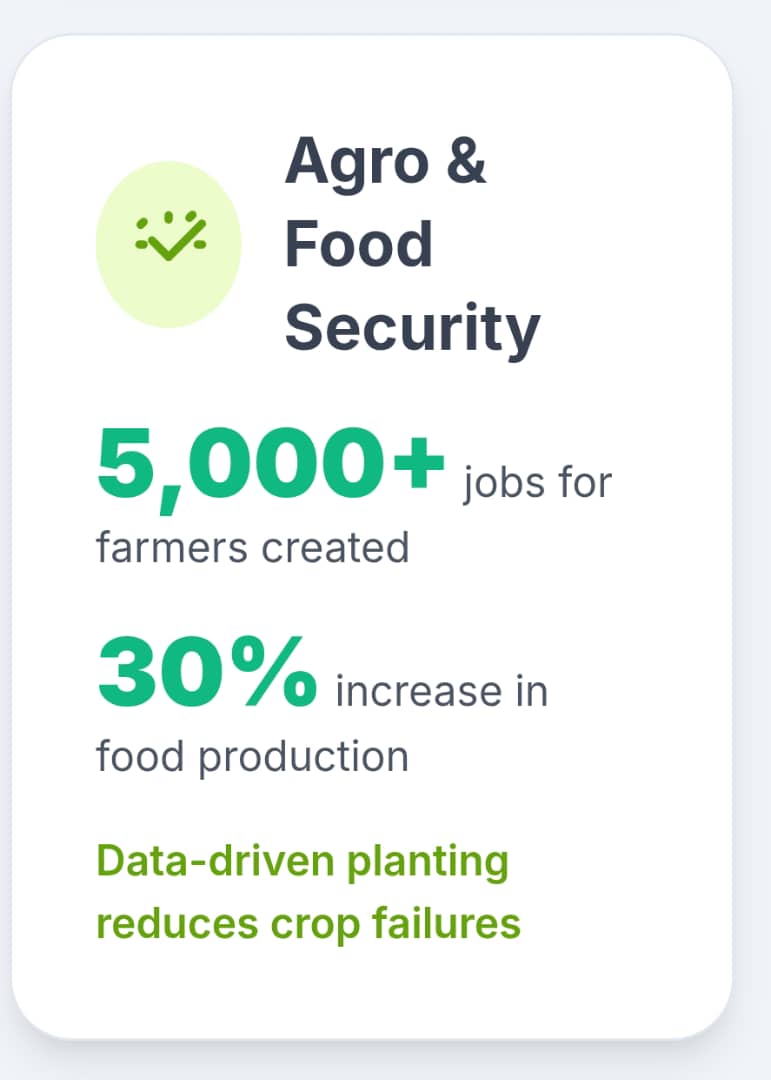Click the 'increase in' text
Image resolution: width=771 pixels, height=1080 pixels.
(442, 692)
